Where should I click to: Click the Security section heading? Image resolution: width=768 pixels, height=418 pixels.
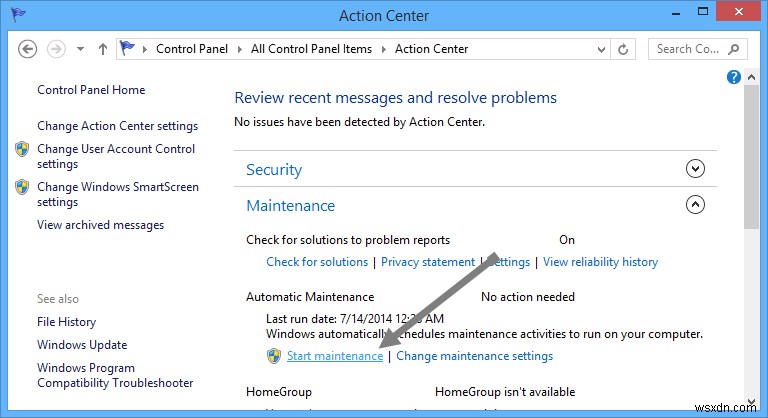(x=274, y=170)
